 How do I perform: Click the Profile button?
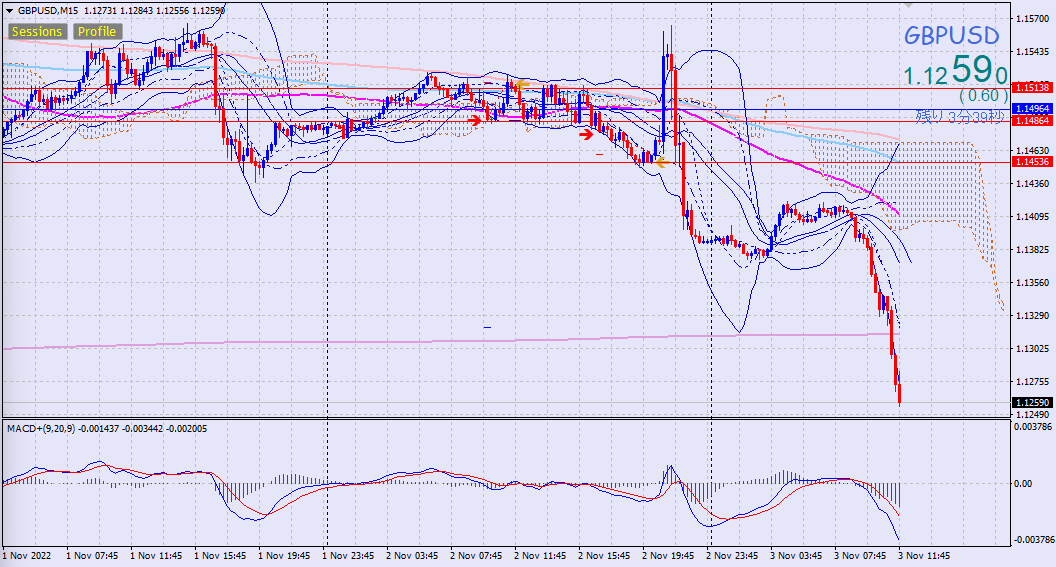(96, 32)
